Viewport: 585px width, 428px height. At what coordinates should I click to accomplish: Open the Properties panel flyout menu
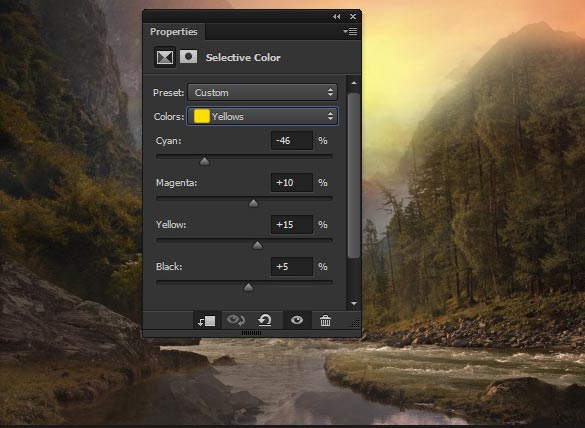[x=350, y=32]
